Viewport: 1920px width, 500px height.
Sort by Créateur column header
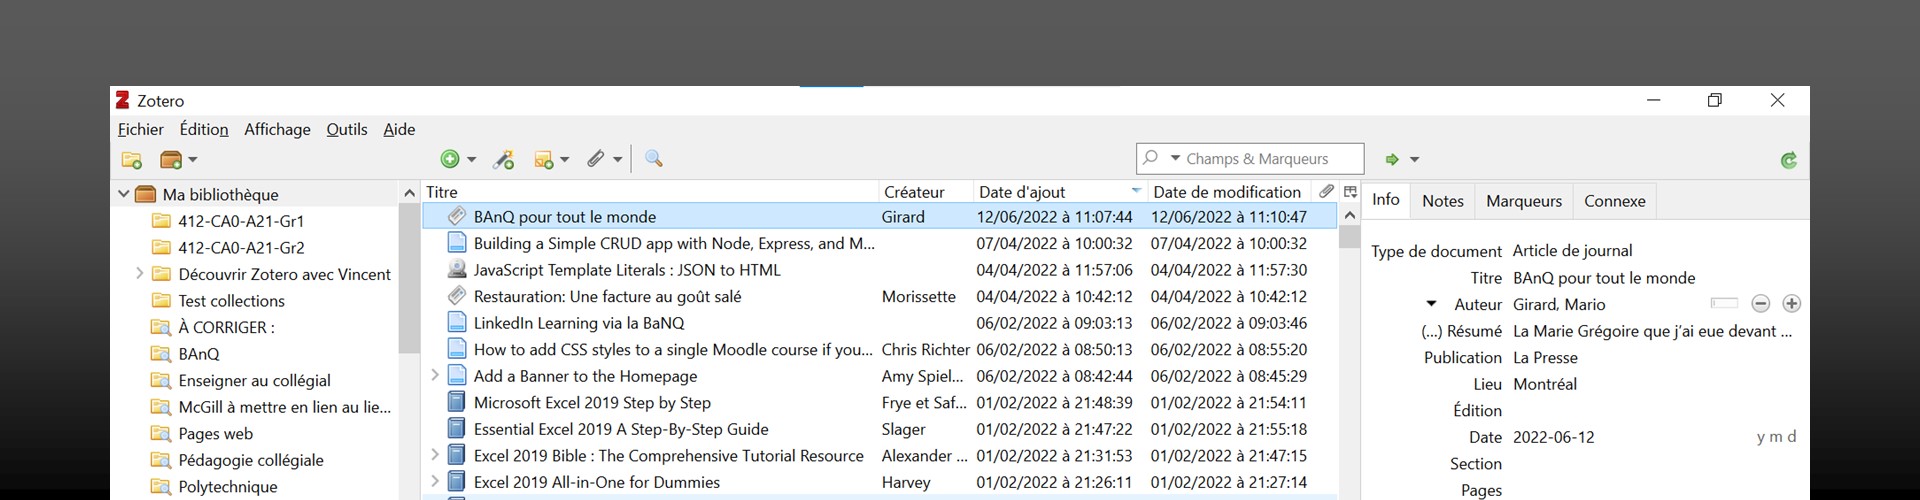click(926, 192)
